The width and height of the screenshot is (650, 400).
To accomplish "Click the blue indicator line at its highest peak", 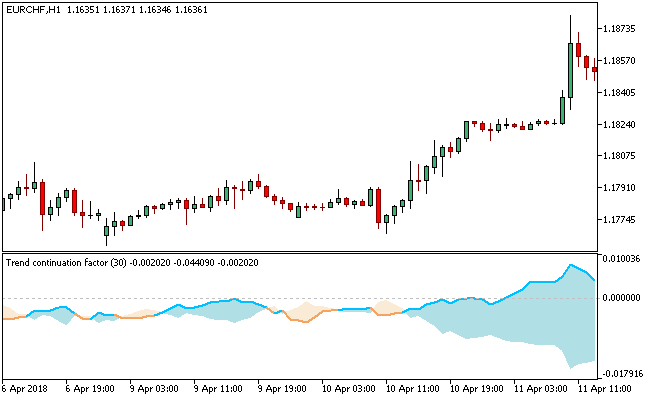I will click(x=571, y=266).
